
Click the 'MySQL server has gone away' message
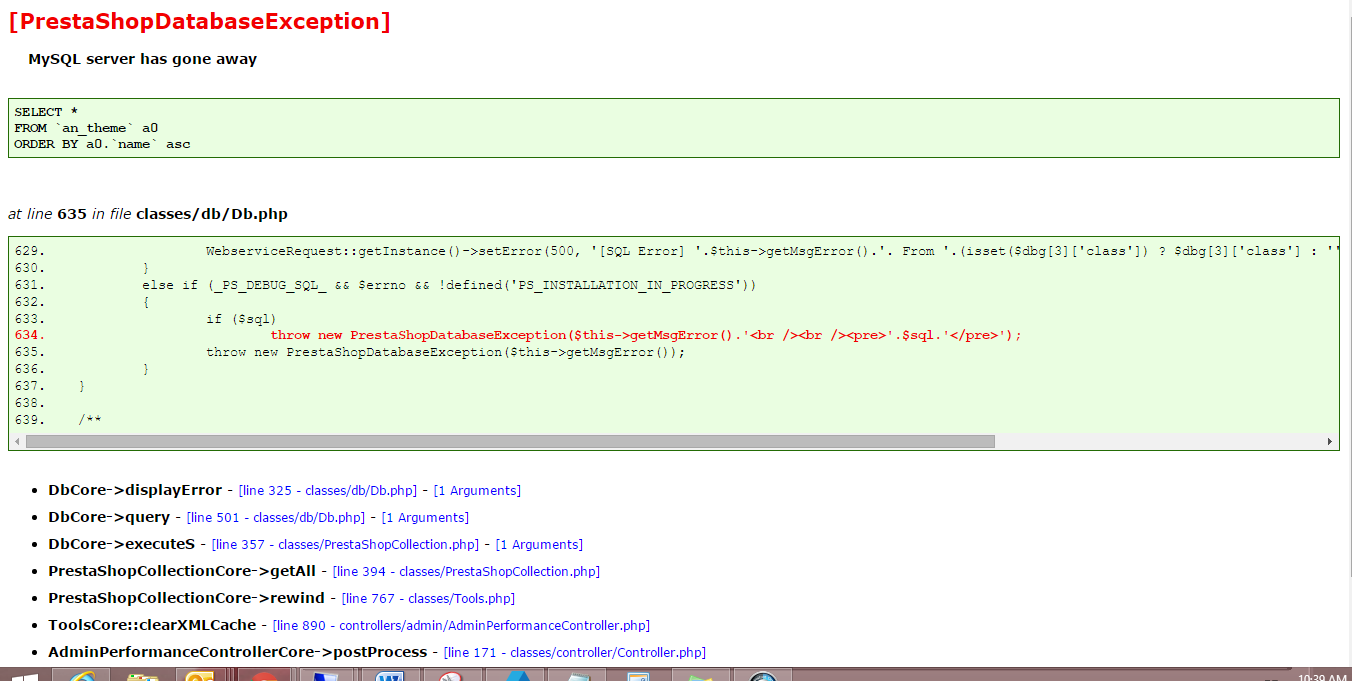(x=142, y=59)
